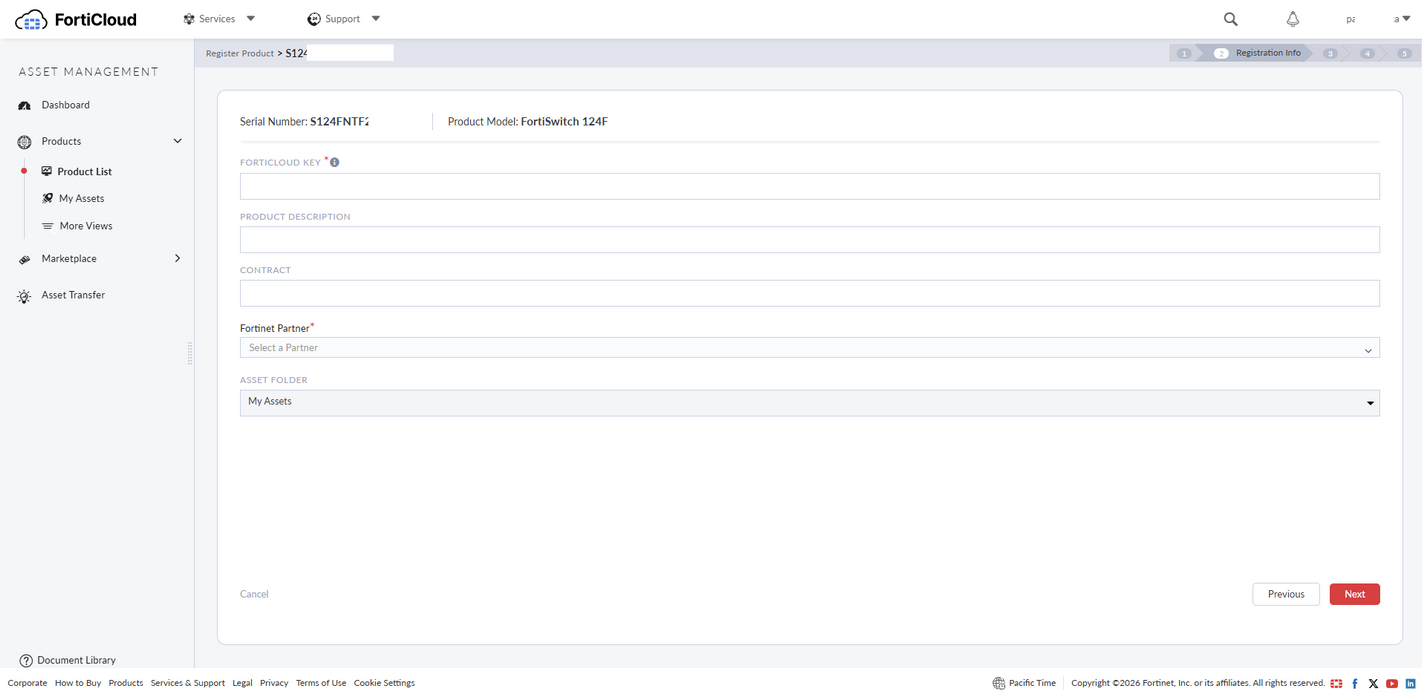Click the Previous button
This screenshot has width=1422, height=700.
(1285, 594)
